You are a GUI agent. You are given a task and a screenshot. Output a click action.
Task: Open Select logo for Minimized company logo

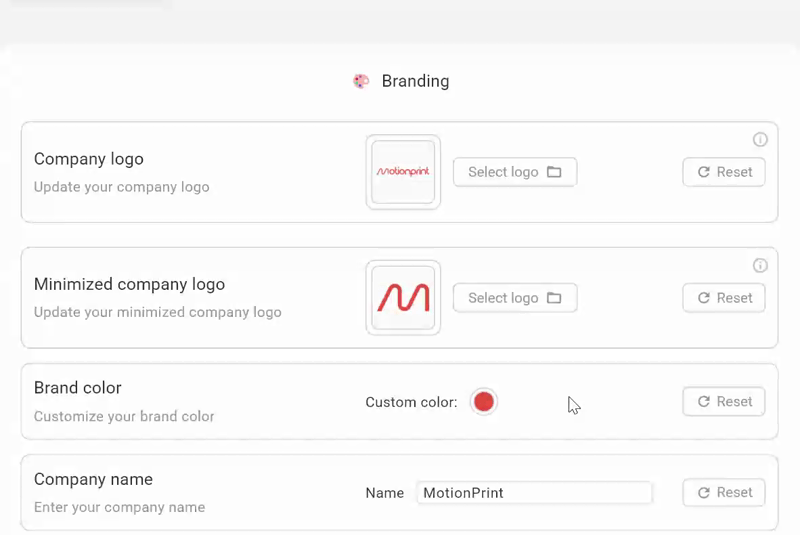pos(515,298)
